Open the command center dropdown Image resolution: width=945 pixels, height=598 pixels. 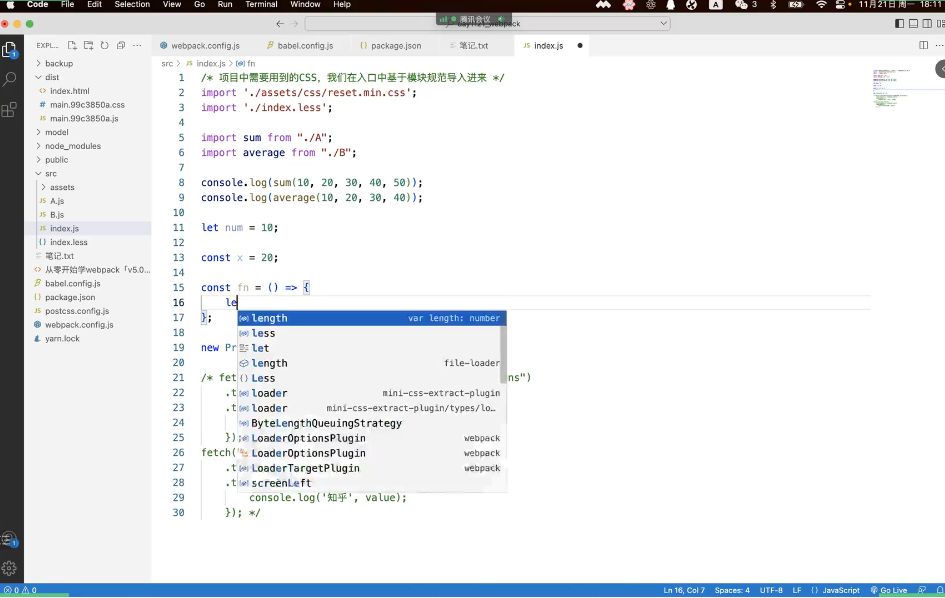tap(664, 24)
